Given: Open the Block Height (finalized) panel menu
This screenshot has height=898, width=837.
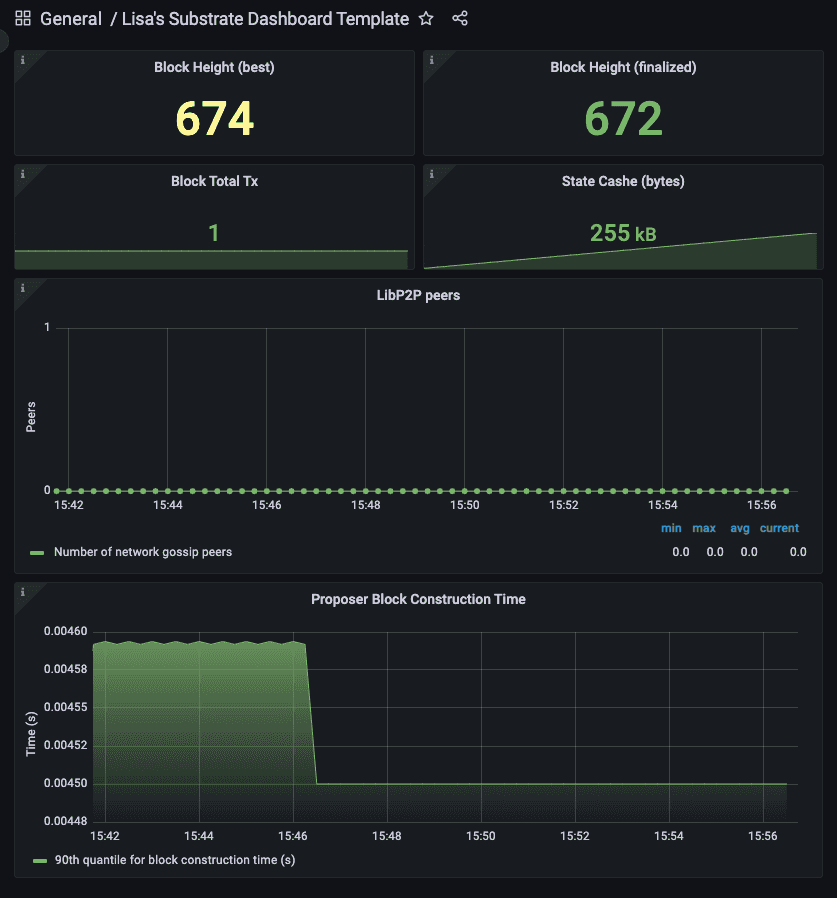Looking at the screenshot, I should coord(623,67).
